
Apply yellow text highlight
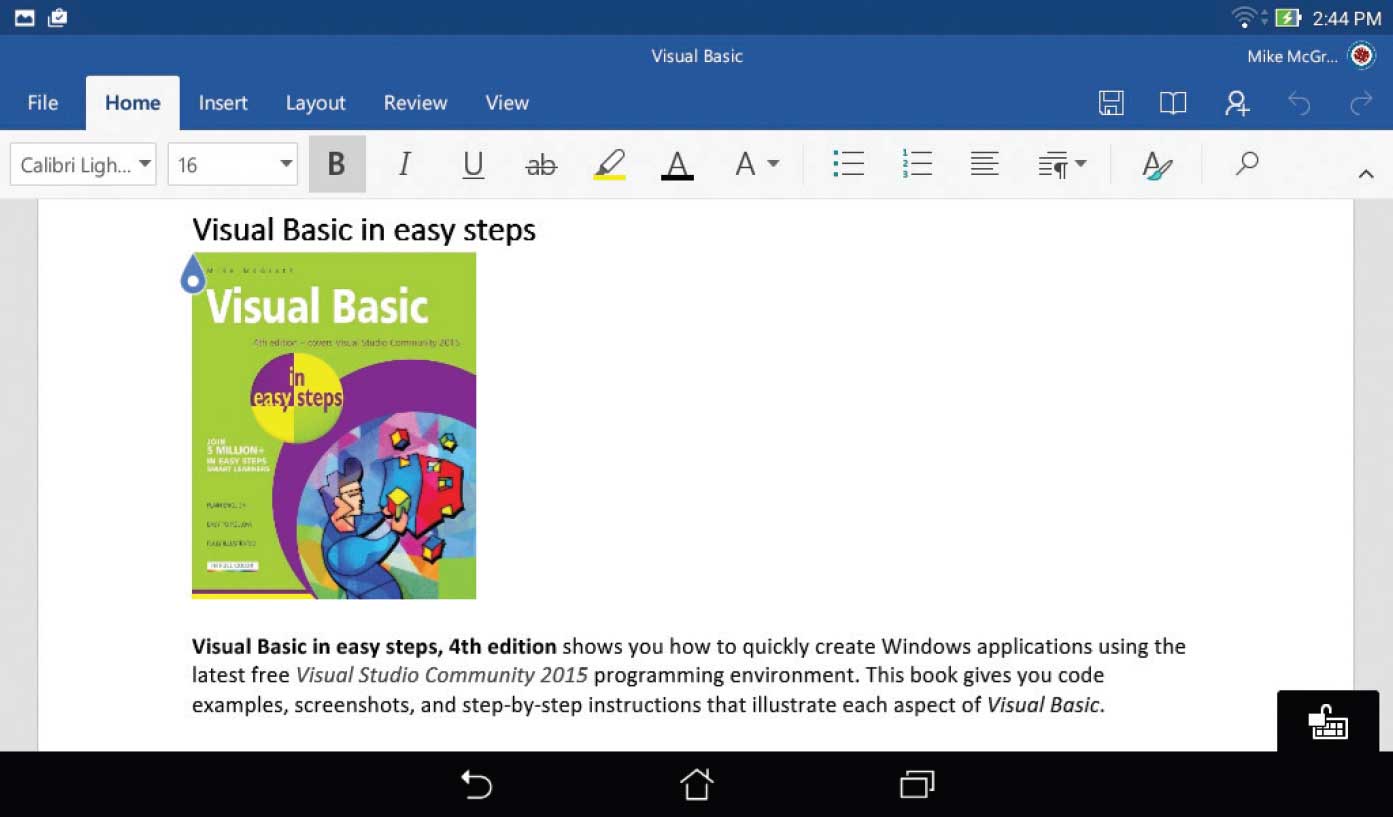click(x=609, y=164)
